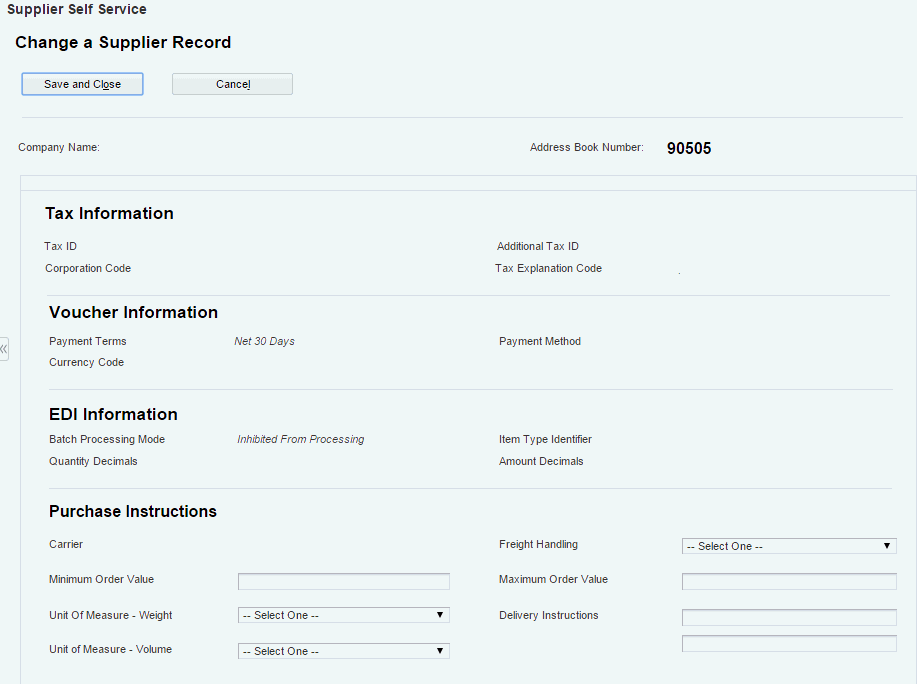Focus the Minimum Order Value field

[x=343, y=581]
